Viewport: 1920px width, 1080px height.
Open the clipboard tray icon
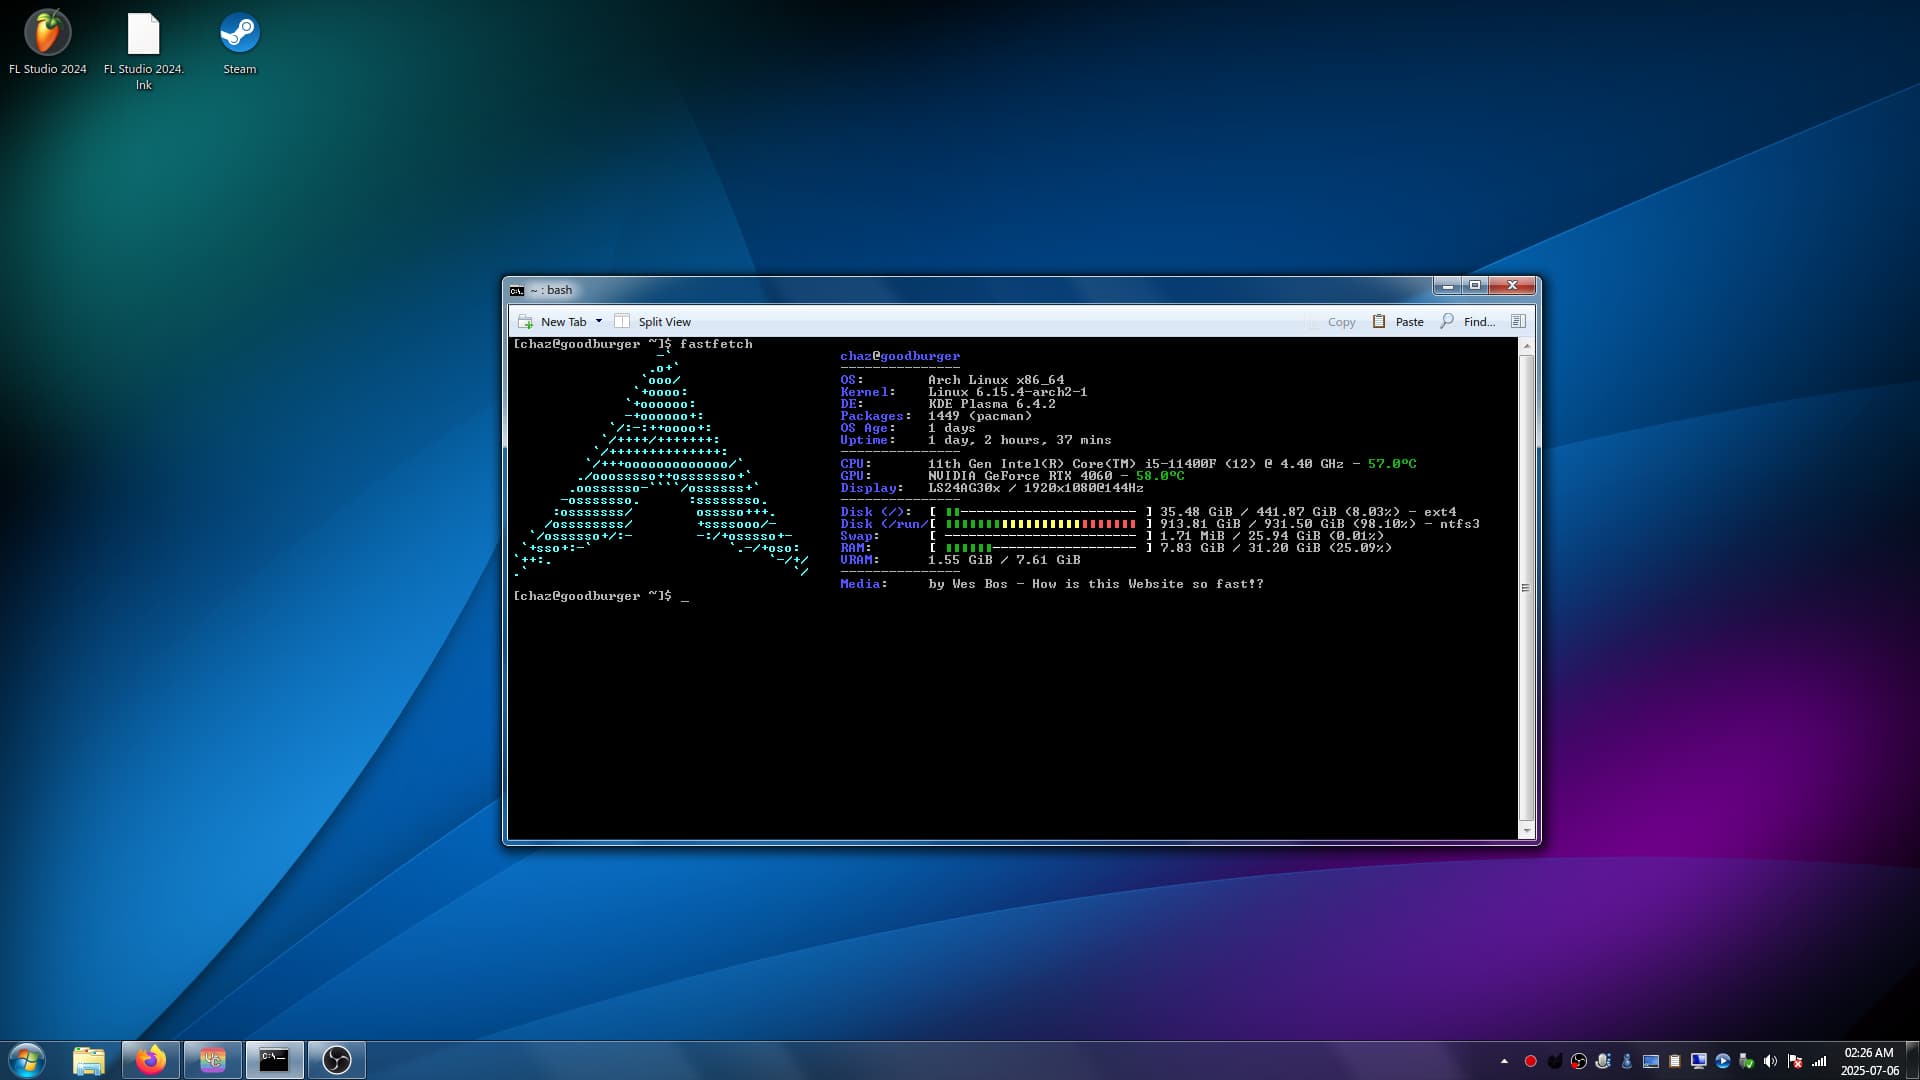coord(1675,1061)
